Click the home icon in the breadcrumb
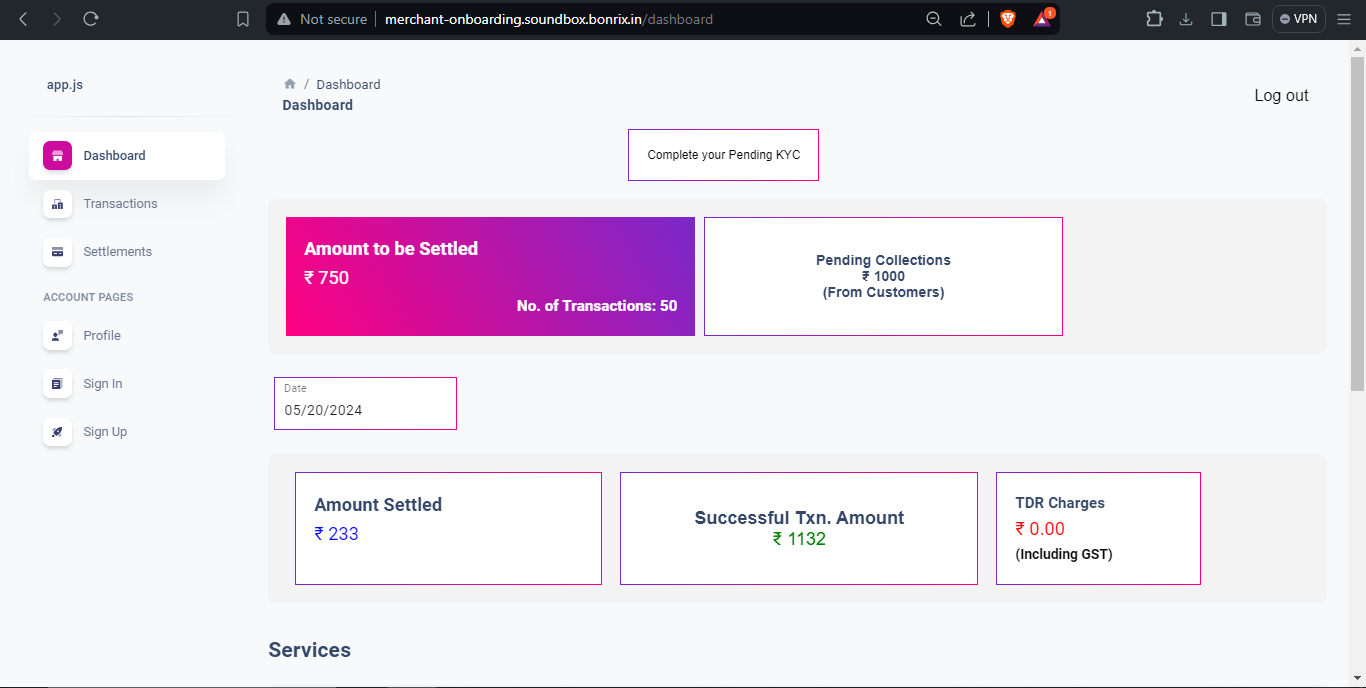This screenshot has width=1366, height=688. tap(289, 84)
